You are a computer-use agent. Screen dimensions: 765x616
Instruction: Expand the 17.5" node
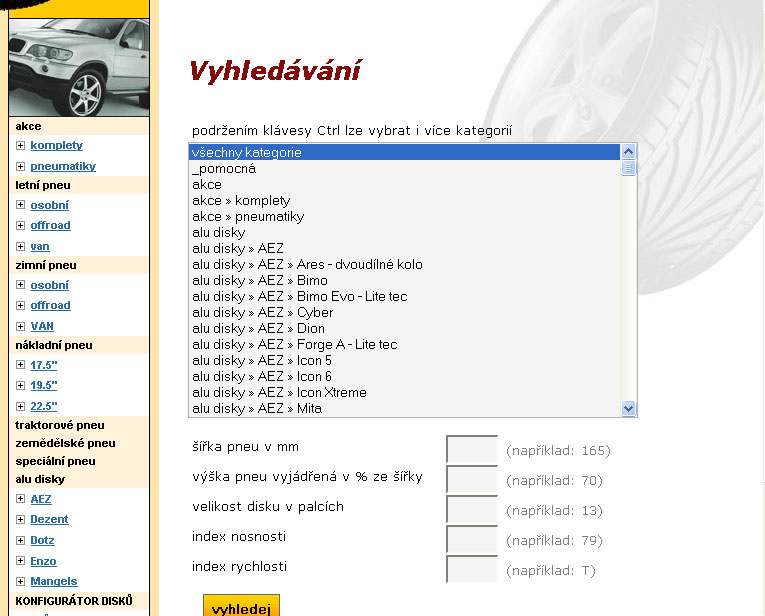[x=20, y=365]
